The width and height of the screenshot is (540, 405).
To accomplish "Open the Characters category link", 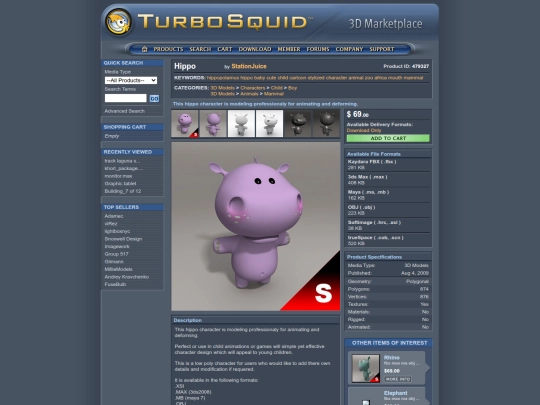I will tap(253, 88).
